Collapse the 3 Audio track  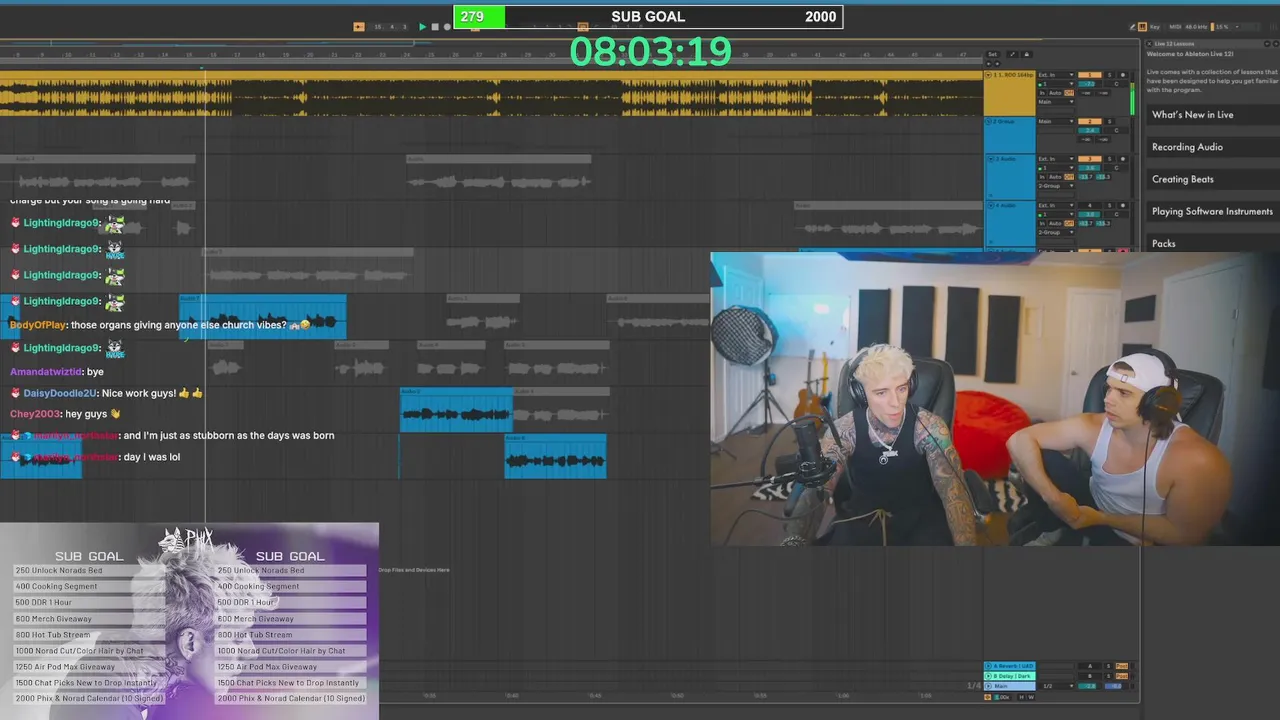coord(991,159)
